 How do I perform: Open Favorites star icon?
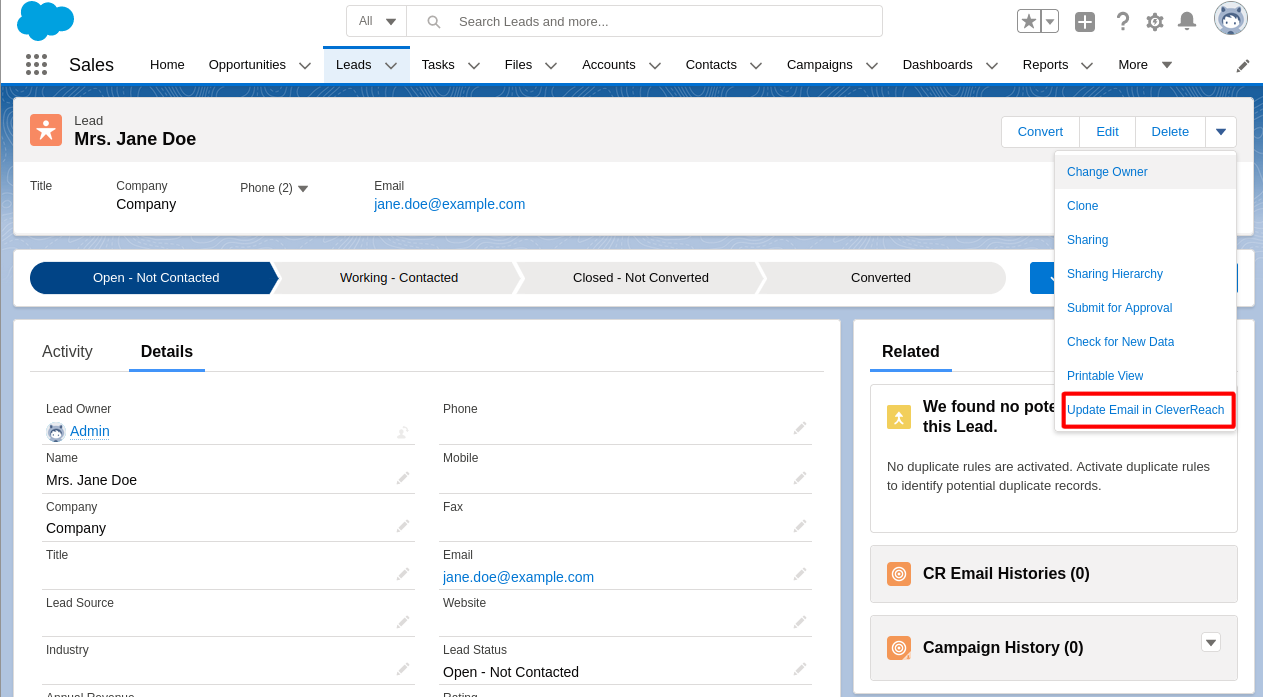click(1029, 21)
